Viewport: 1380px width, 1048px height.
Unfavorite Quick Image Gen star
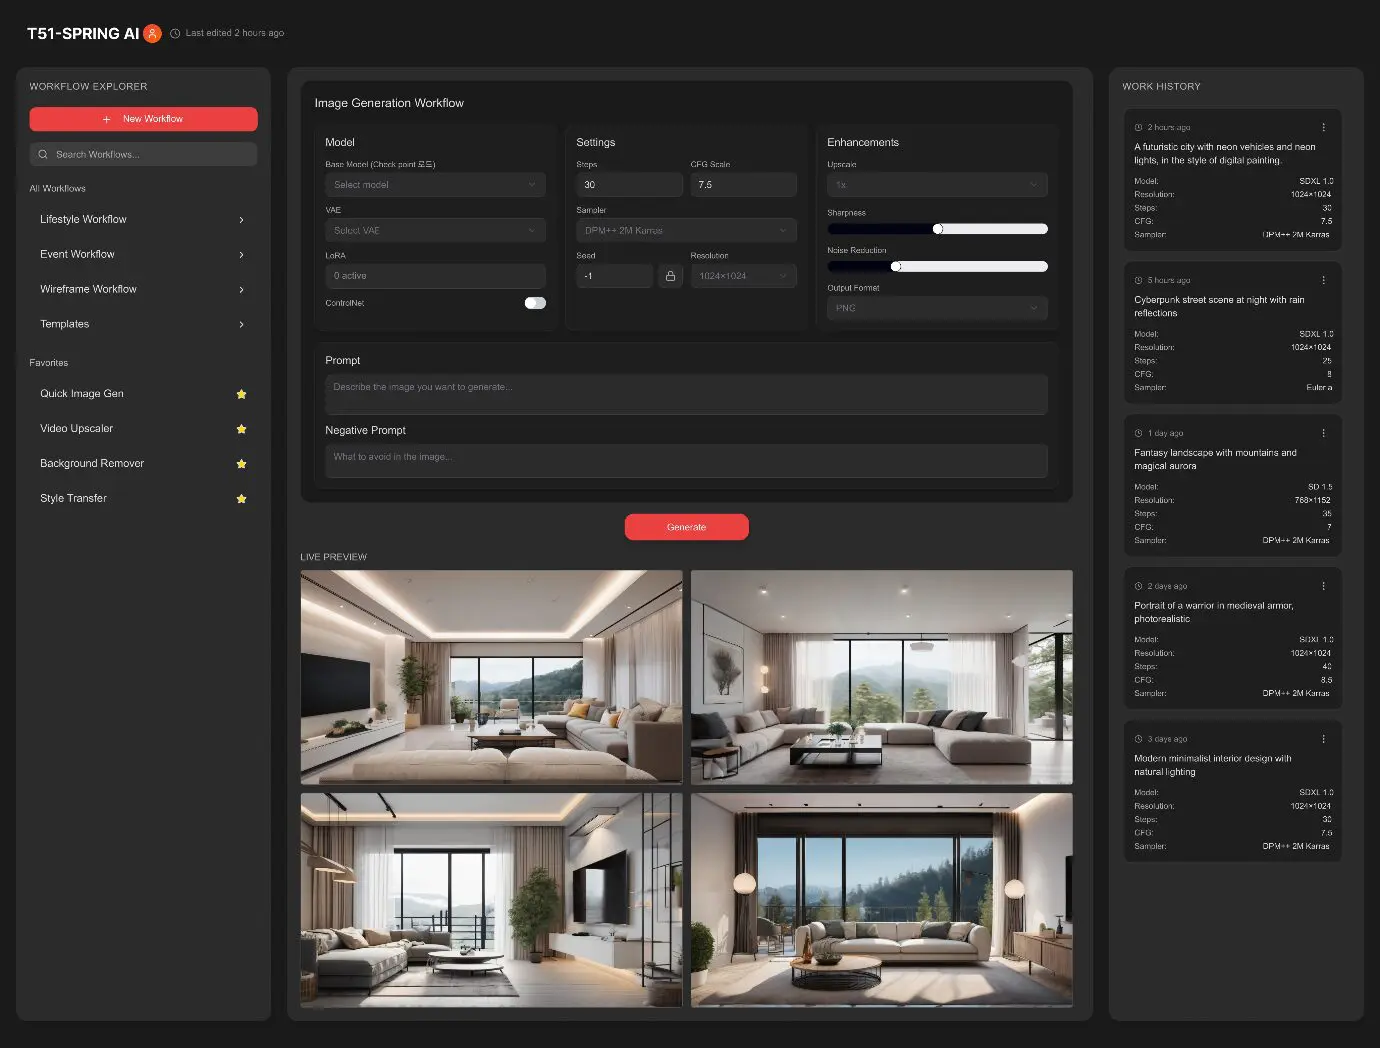point(241,394)
